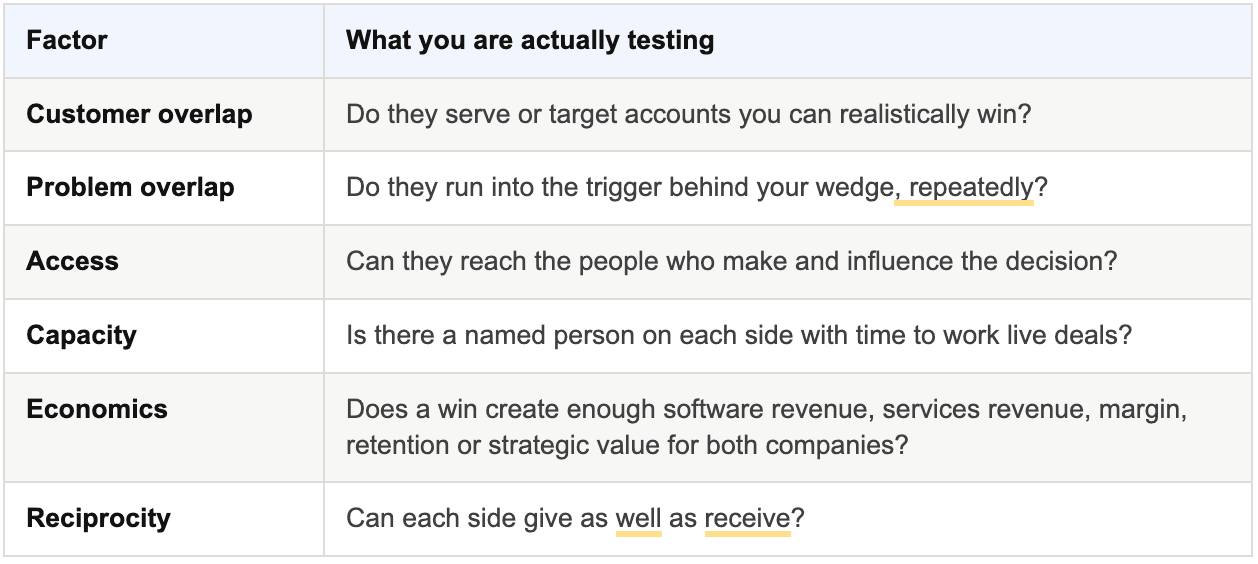Click the 'Capacity' row label
The image size is (1258, 564).
[x=81, y=335]
